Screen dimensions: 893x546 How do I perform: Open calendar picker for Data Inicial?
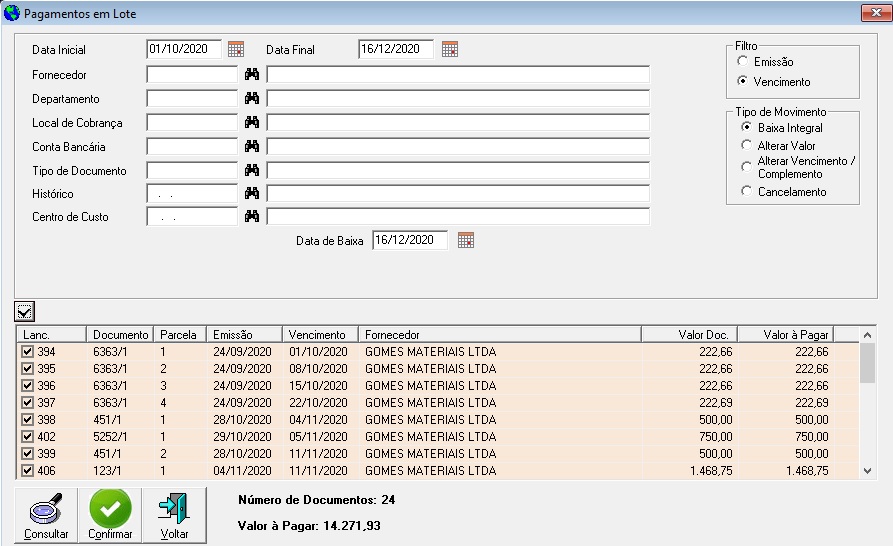point(236,49)
